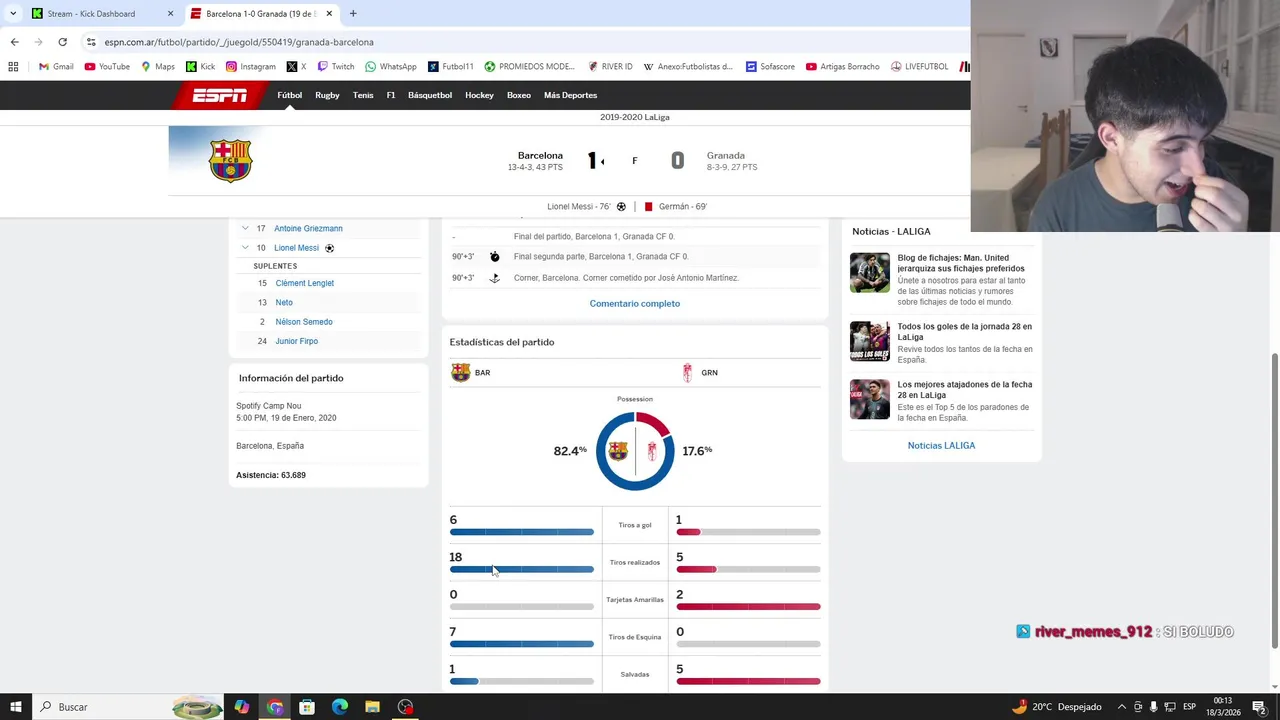Reload the current page

click(62, 42)
